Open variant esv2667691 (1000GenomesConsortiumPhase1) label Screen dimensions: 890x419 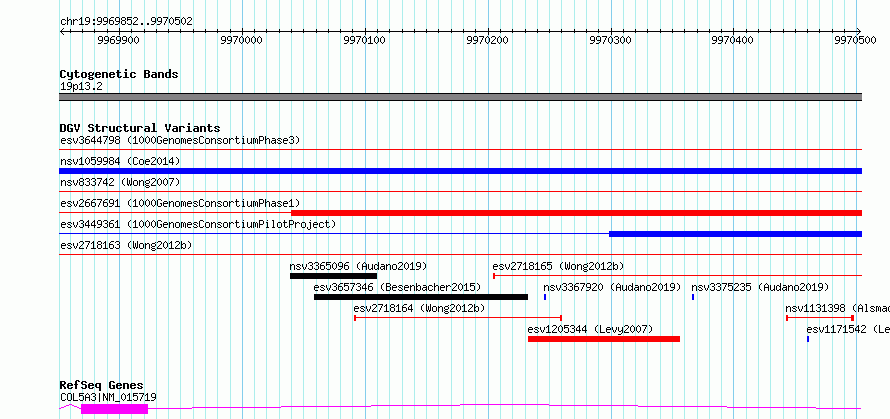point(180,203)
